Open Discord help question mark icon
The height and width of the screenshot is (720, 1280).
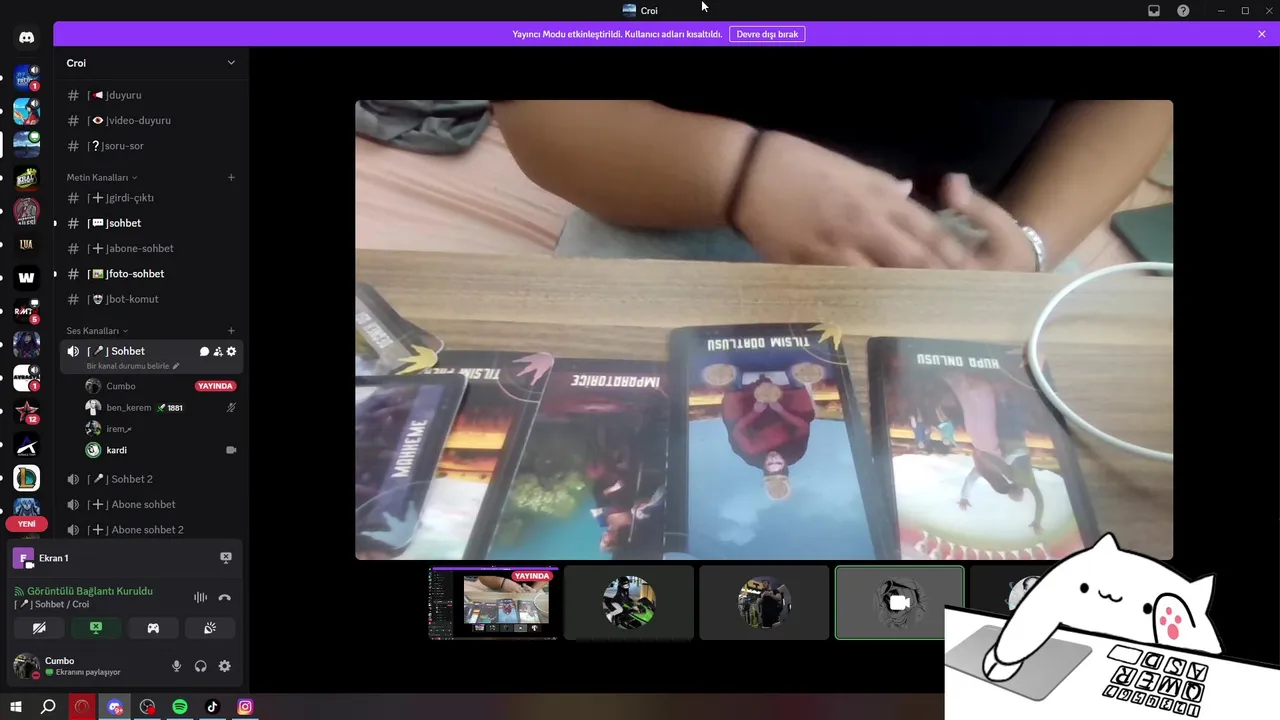tap(1183, 11)
